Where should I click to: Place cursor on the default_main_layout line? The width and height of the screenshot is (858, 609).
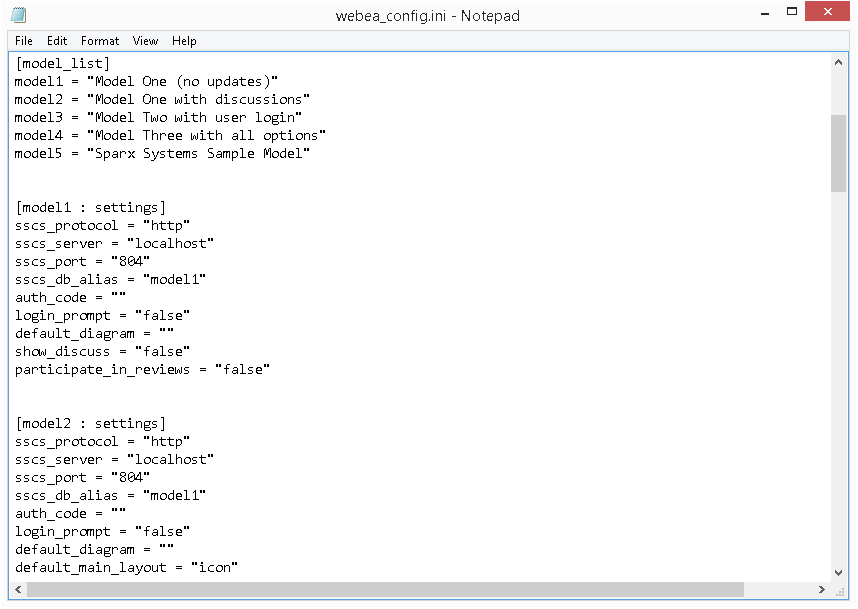(126, 568)
